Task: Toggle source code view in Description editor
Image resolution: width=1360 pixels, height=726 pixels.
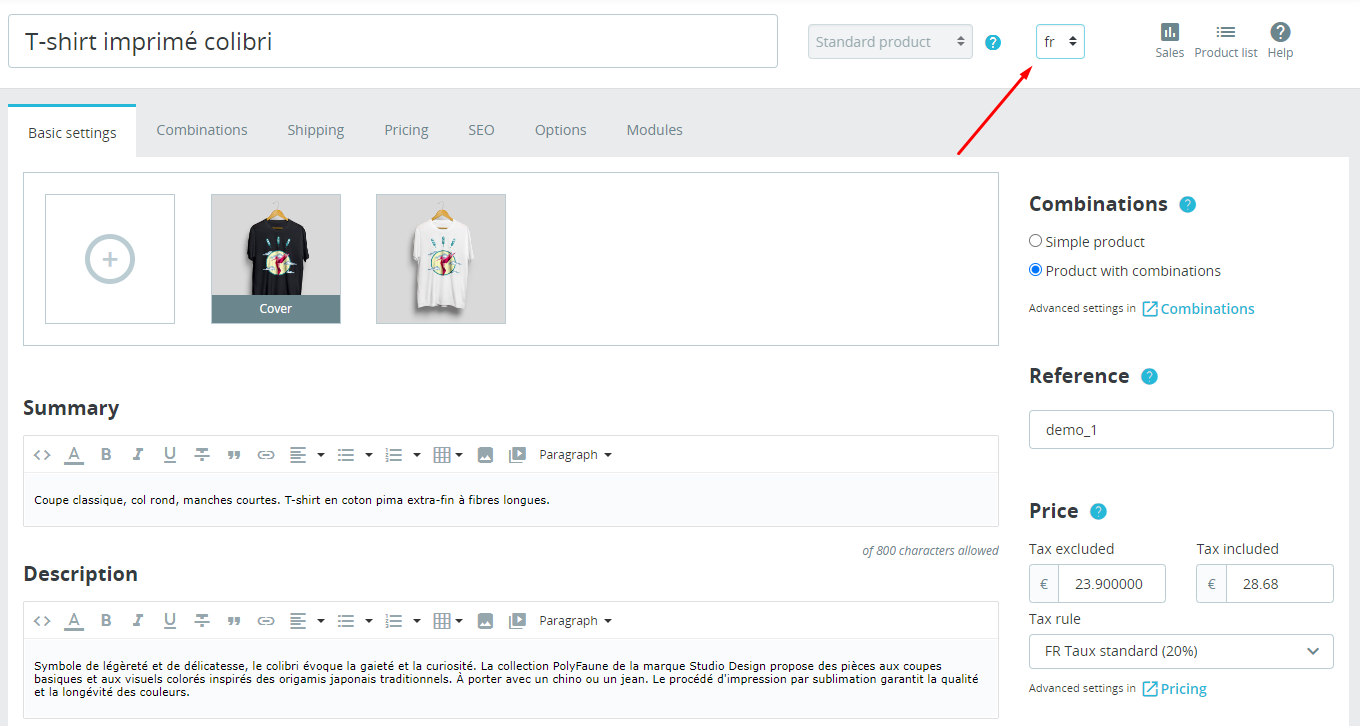Action: coord(42,621)
